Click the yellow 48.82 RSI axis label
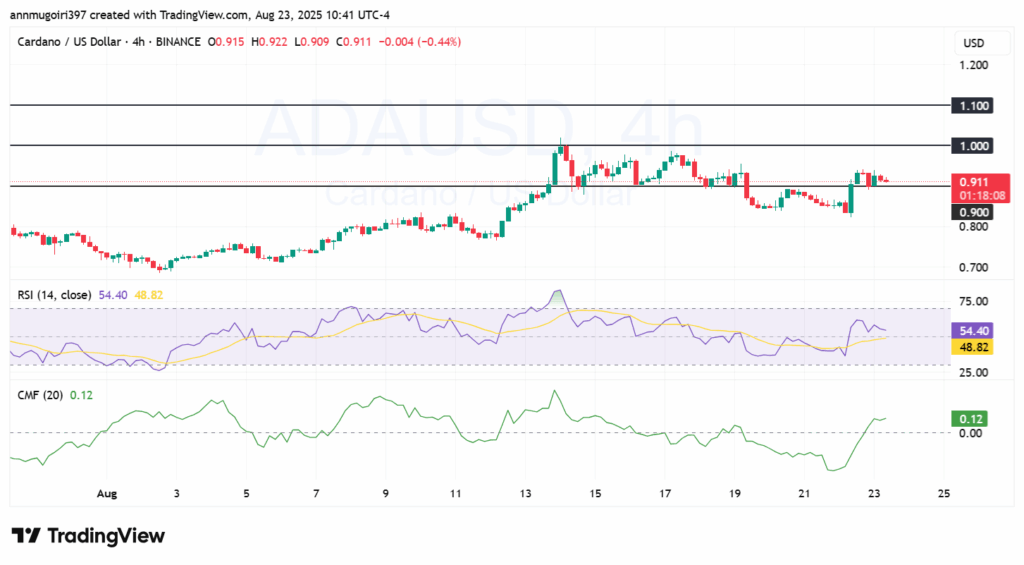This screenshot has width=1024, height=565. (x=972, y=347)
